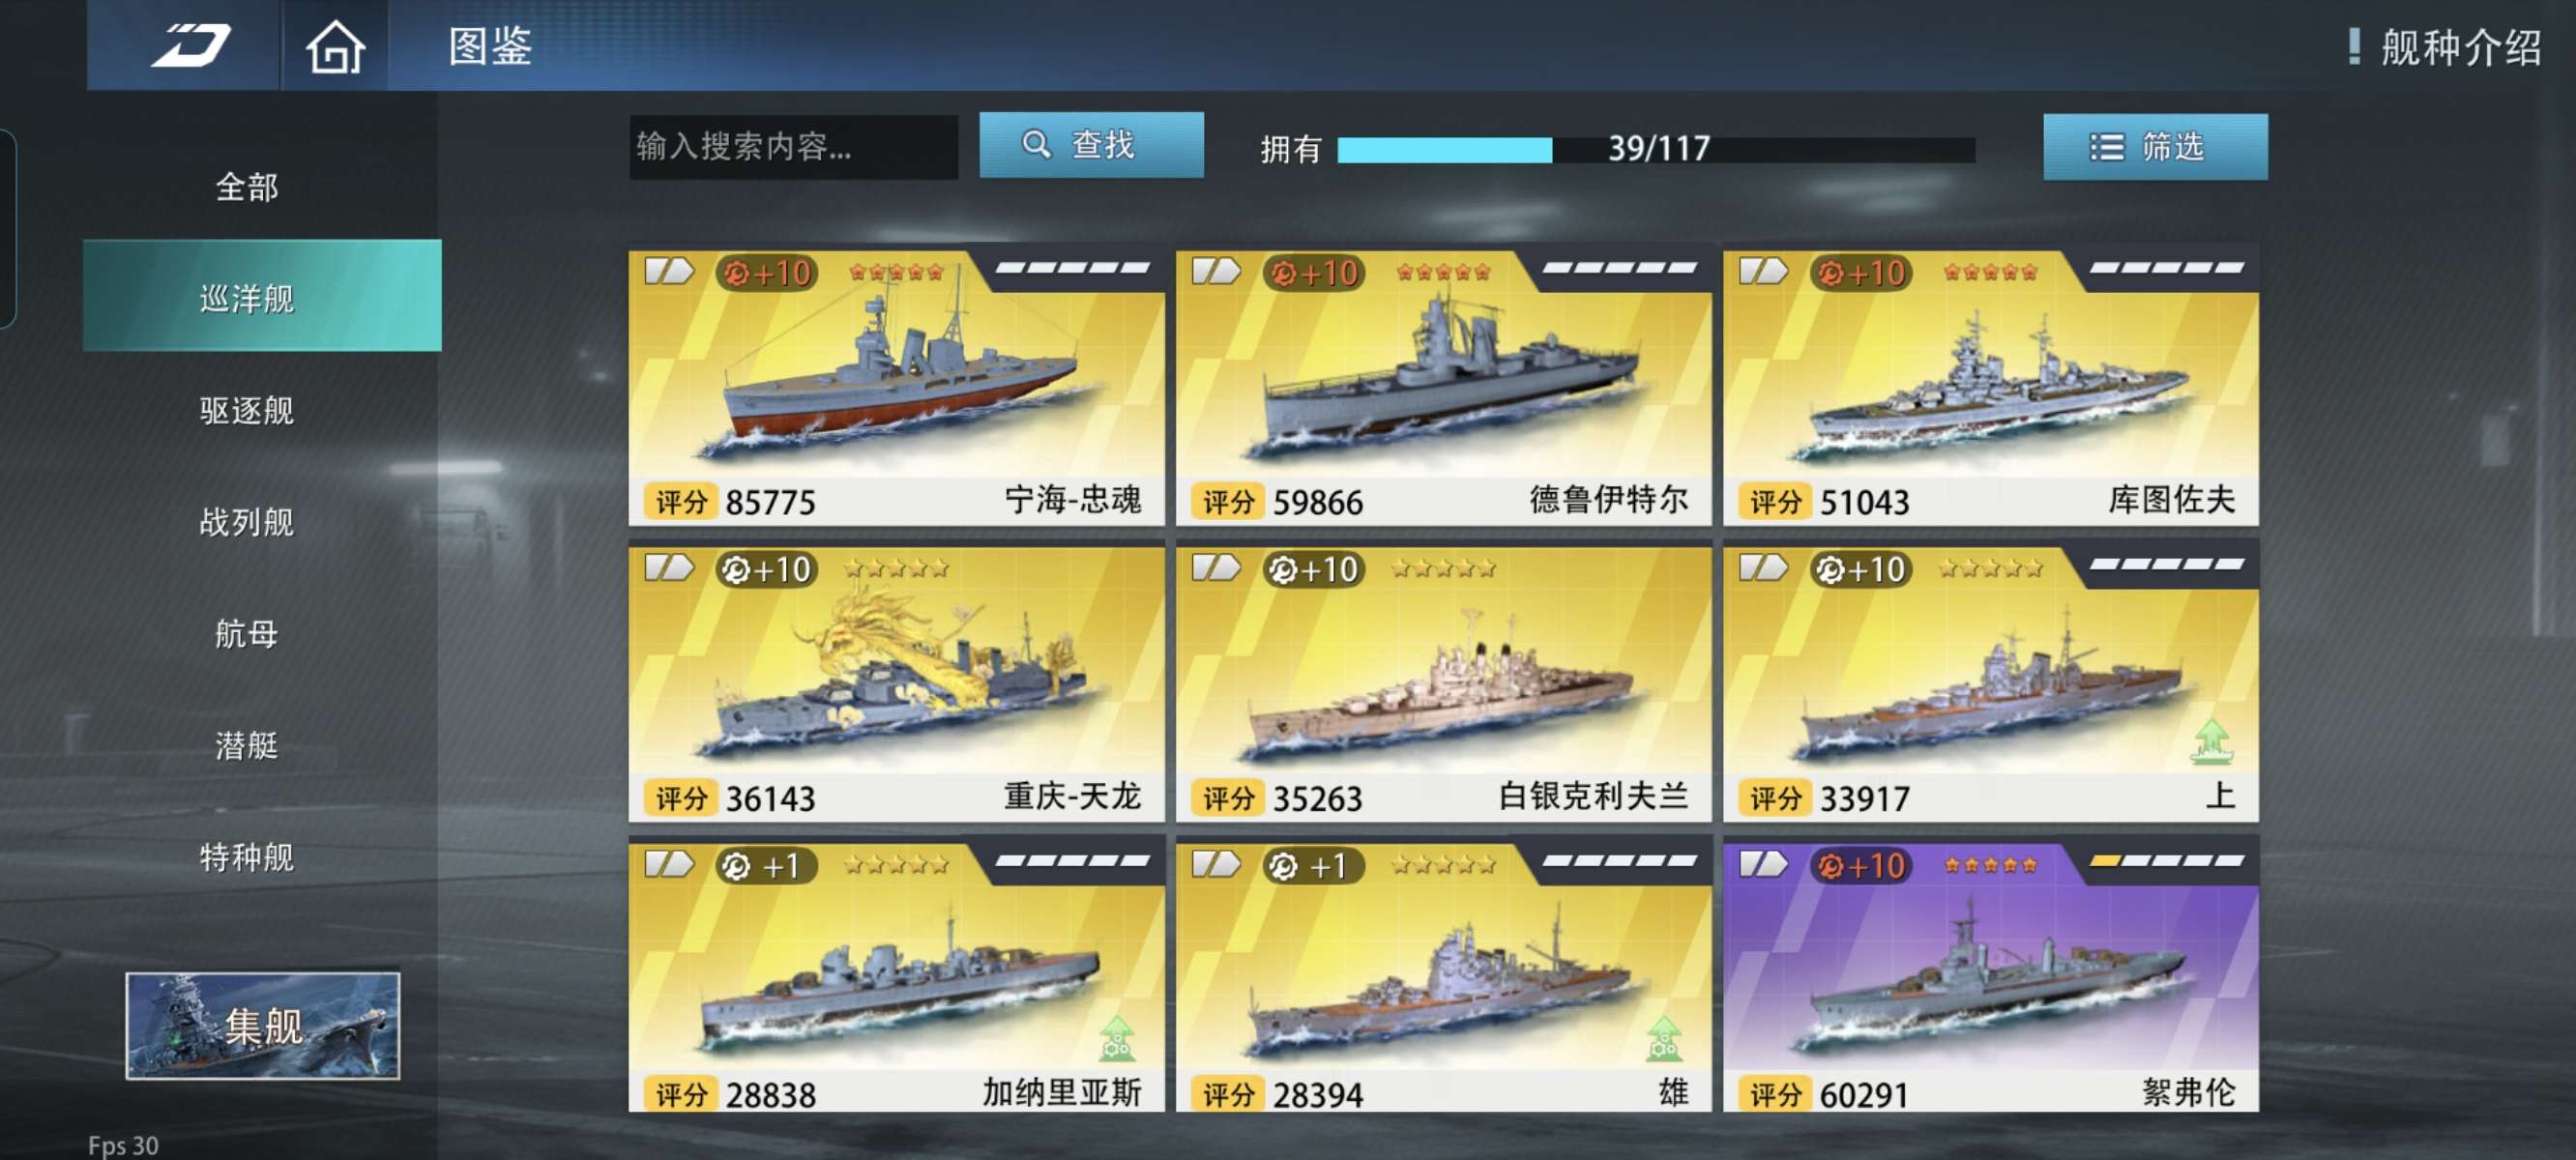This screenshot has width=2576, height=1160.
Task: Click the ship-type flag icon on 德鲁伊特尔
Action: point(1216,271)
